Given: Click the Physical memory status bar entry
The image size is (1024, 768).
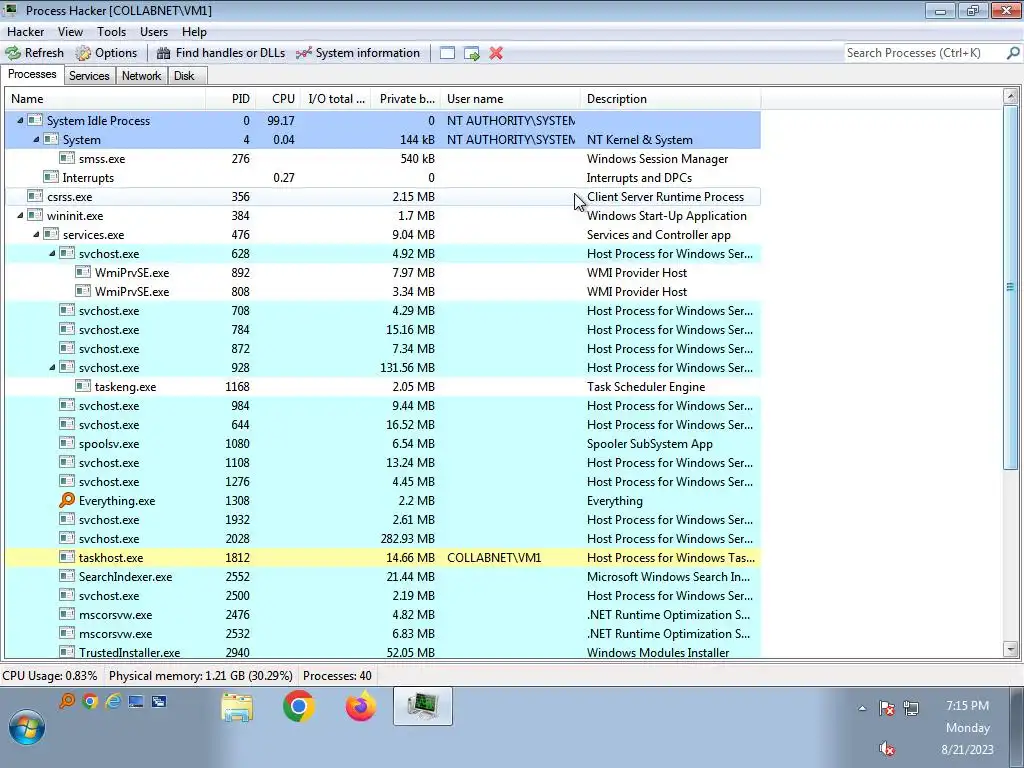Looking at the screenshot, I should (x=200, y=675).
